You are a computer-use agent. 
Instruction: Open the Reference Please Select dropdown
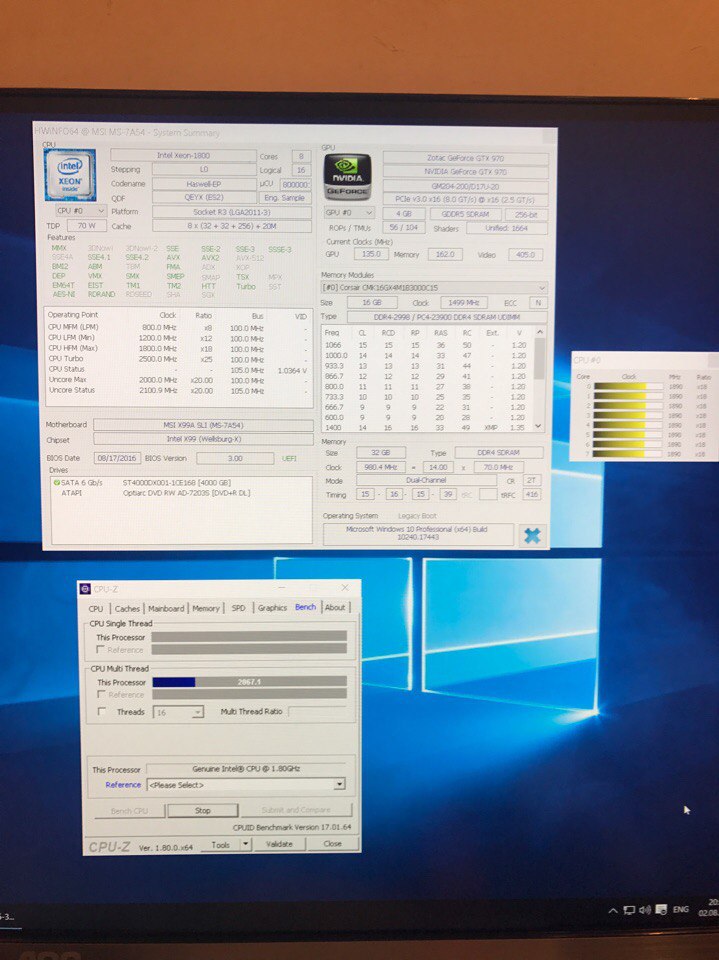(x=246, y=784)
